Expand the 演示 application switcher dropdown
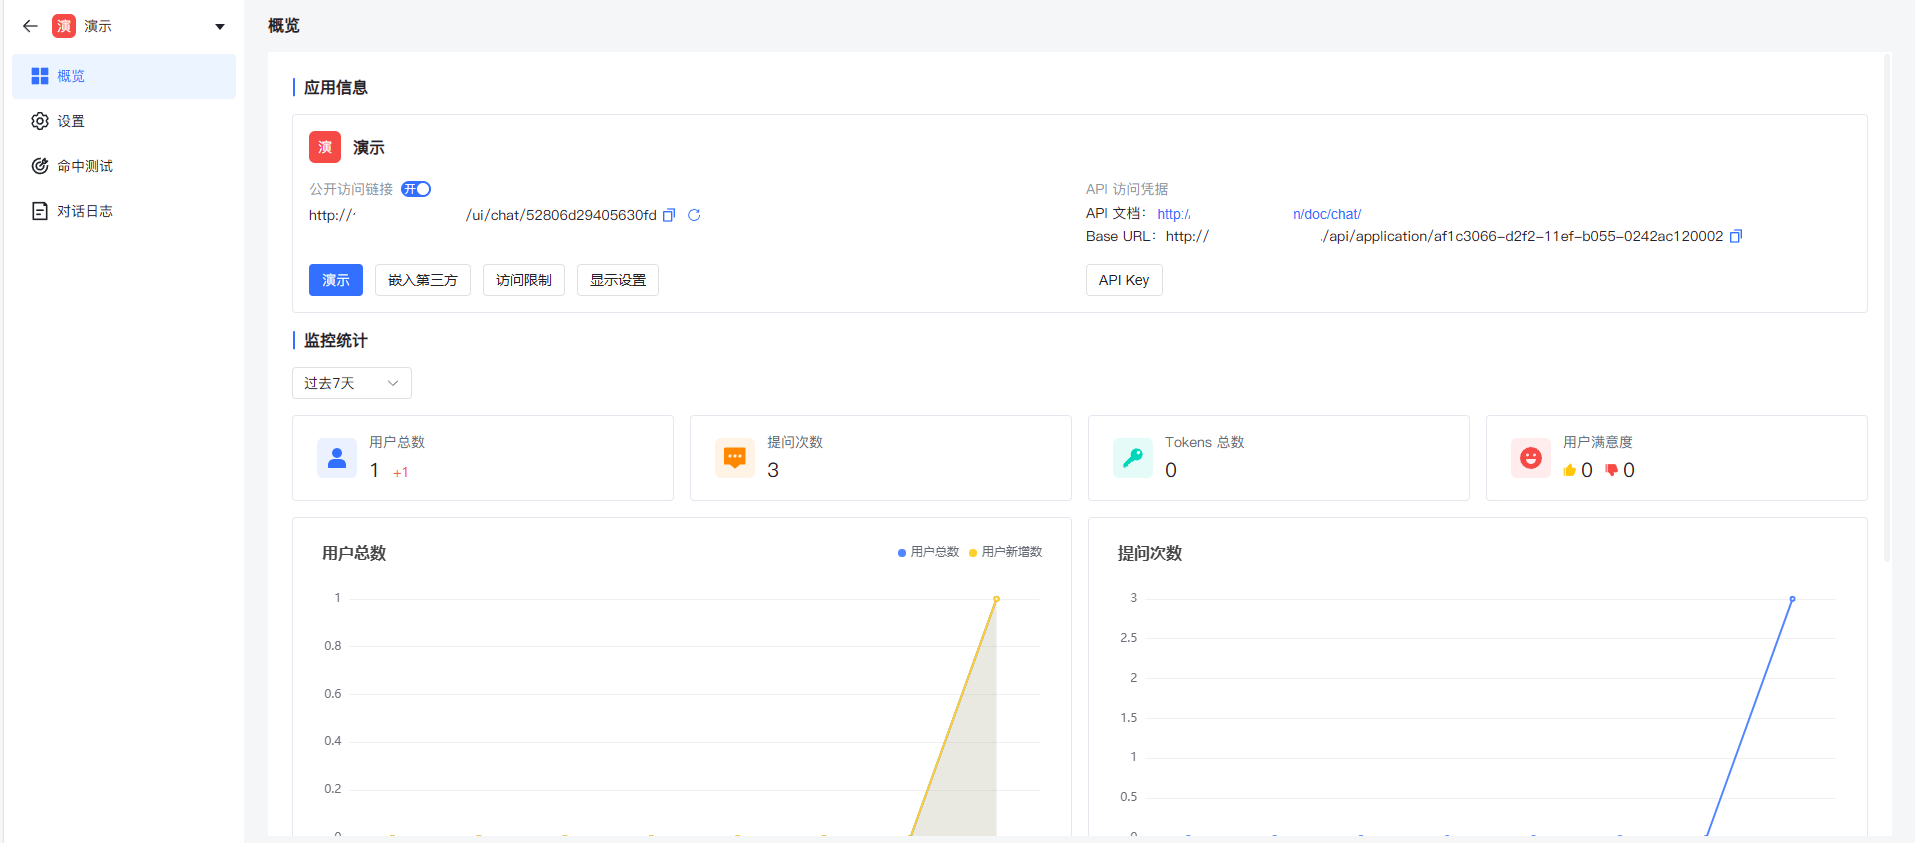The image size is (1915, 843). (220, 27)
